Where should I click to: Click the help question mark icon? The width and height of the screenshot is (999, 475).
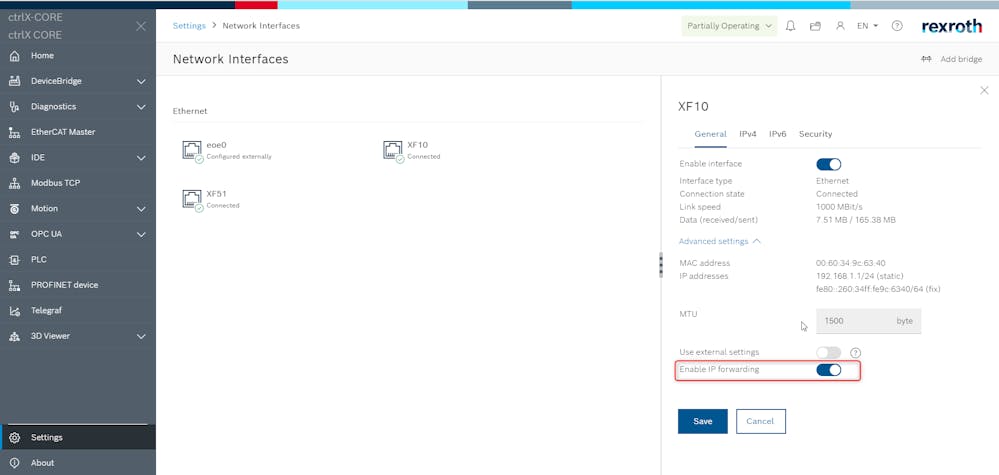tap(897, 26)
